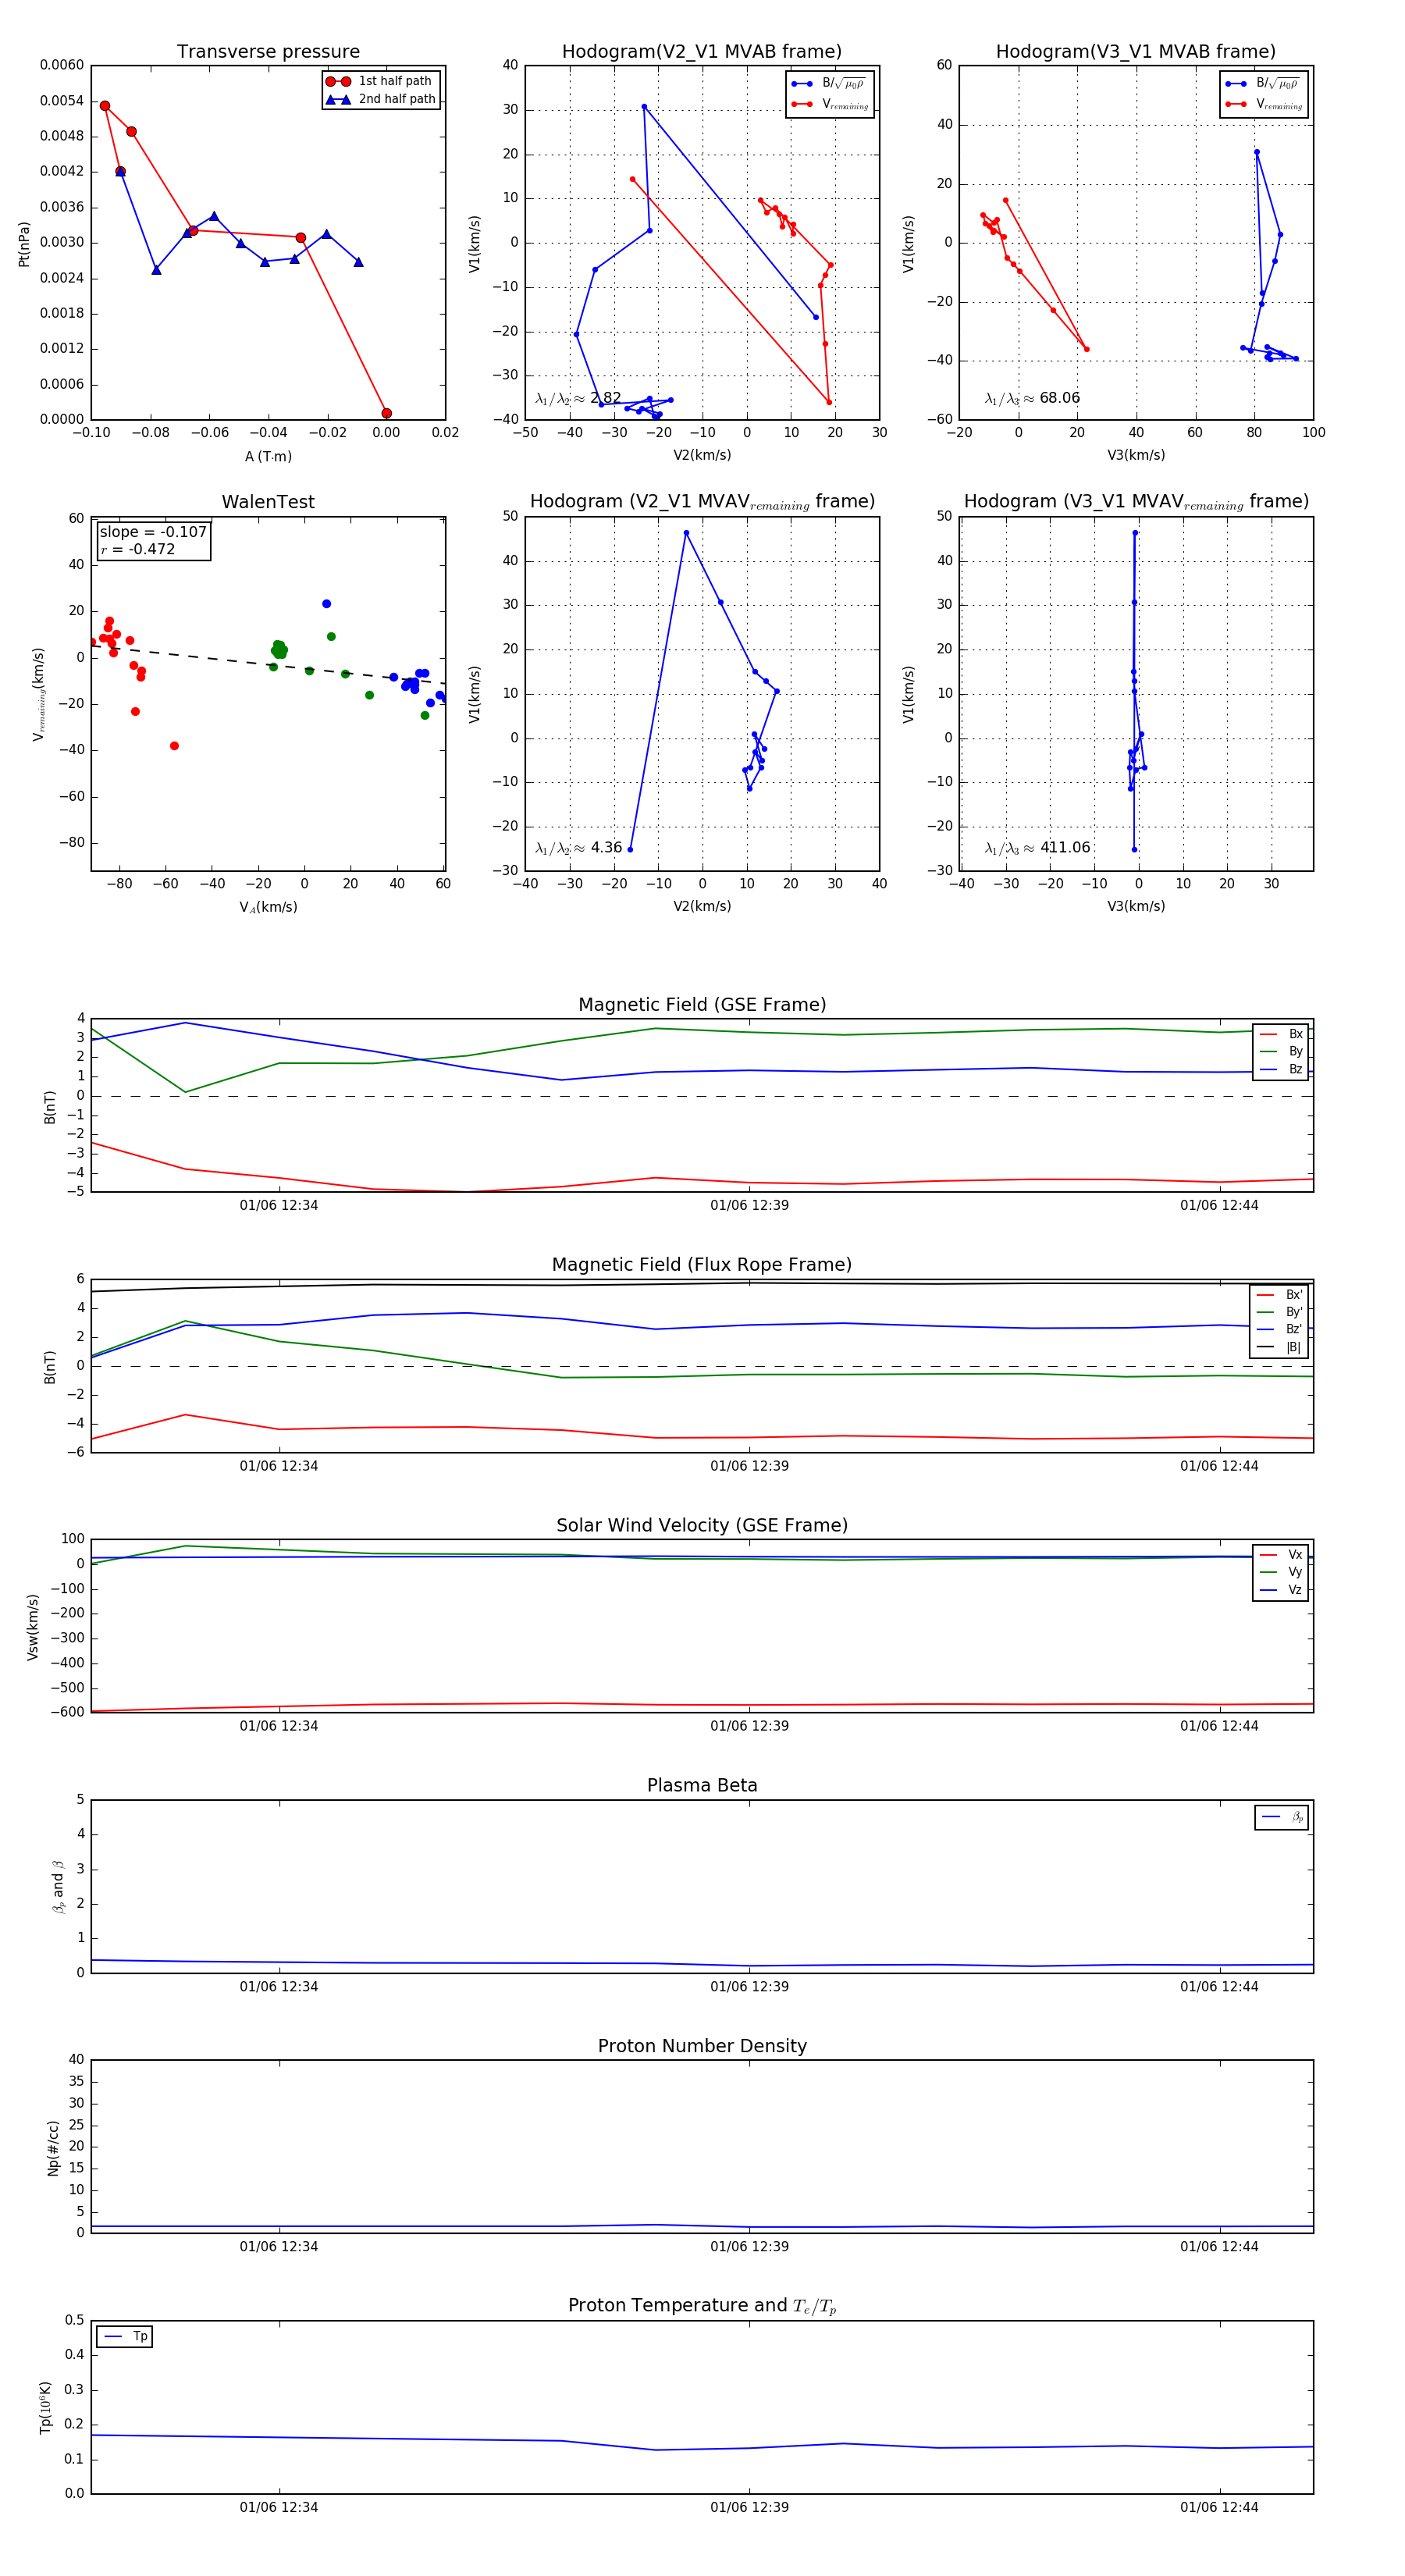Click the 'Tp' legend in proton temperature plot
This screenshot has width=1405, height=2576.
124,2337
